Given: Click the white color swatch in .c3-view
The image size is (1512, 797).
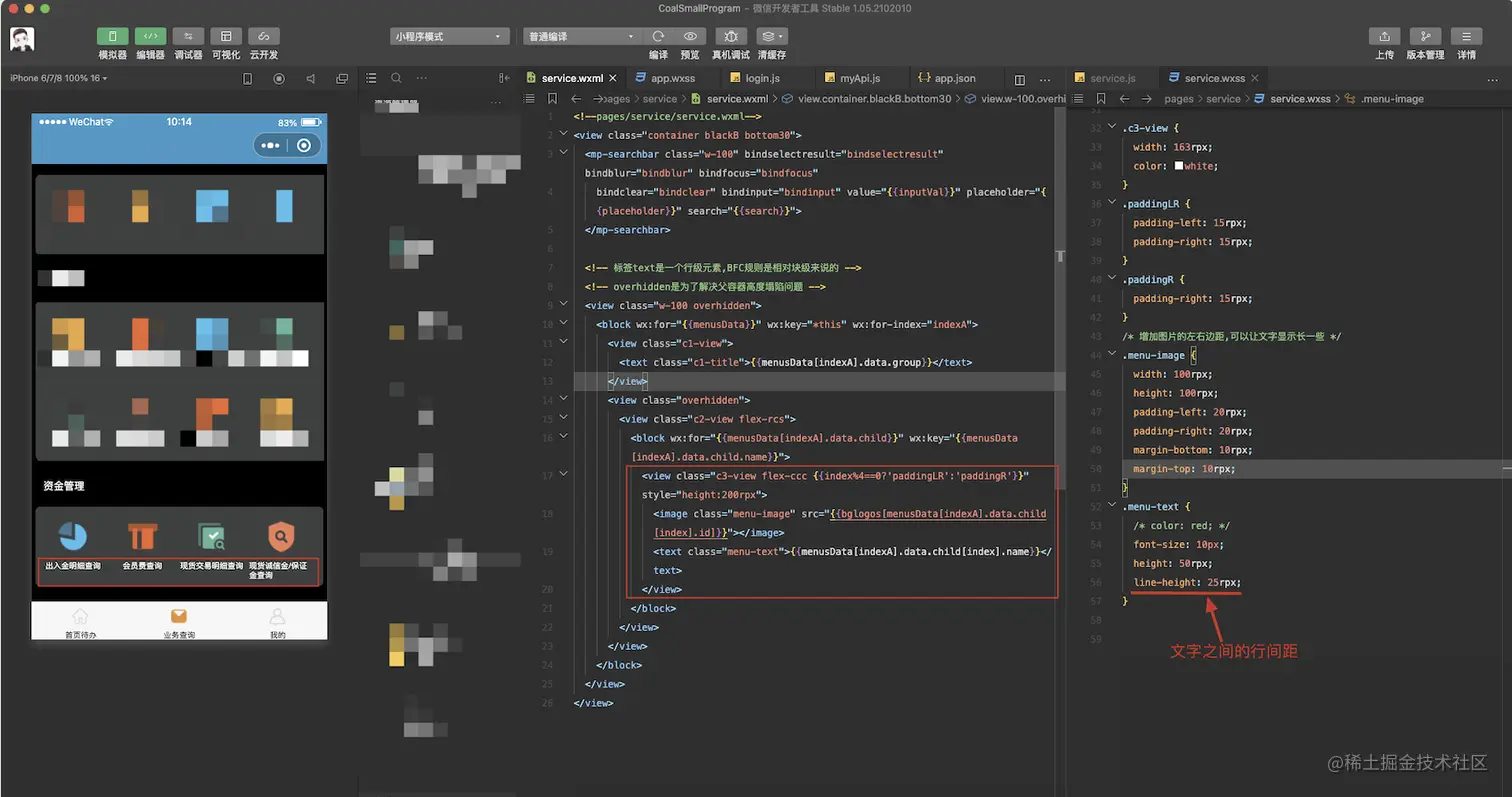Looking at the screenshot, I should (x=1179, y=166).
